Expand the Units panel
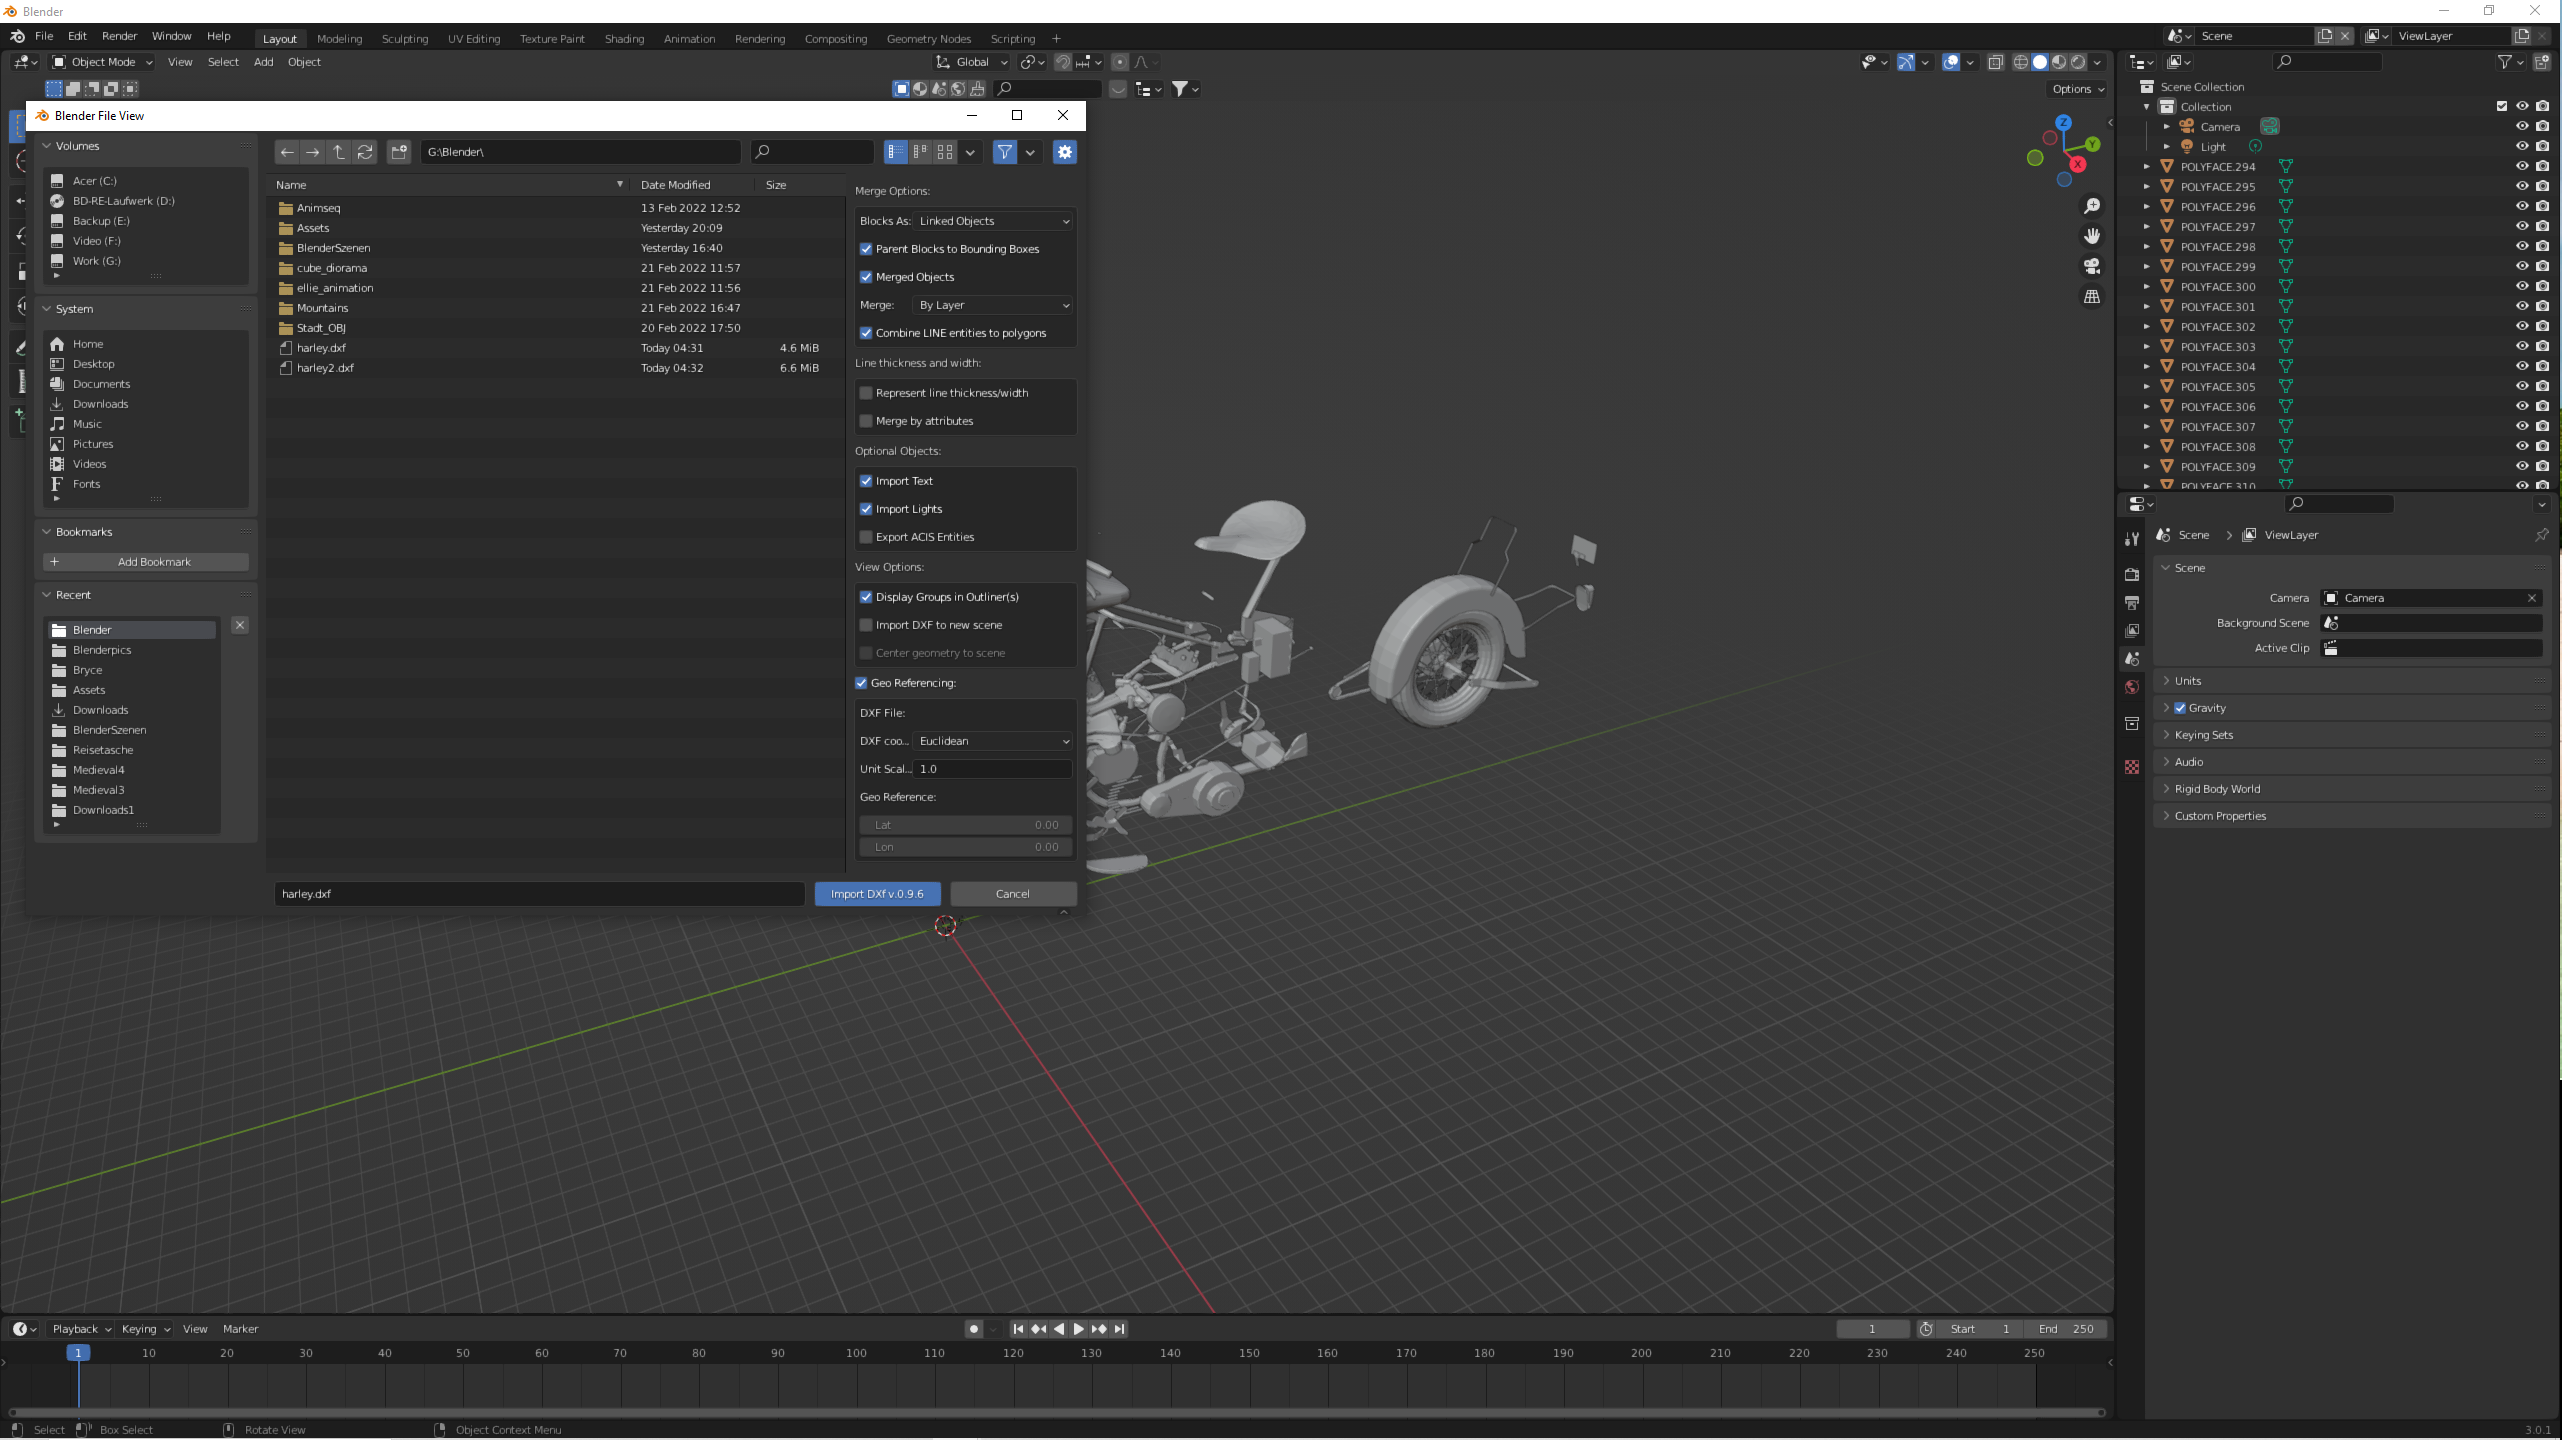Image resolution: width=2562 pixels, height=1440 pixels. pyautogui.click(x=2188, y=681)
